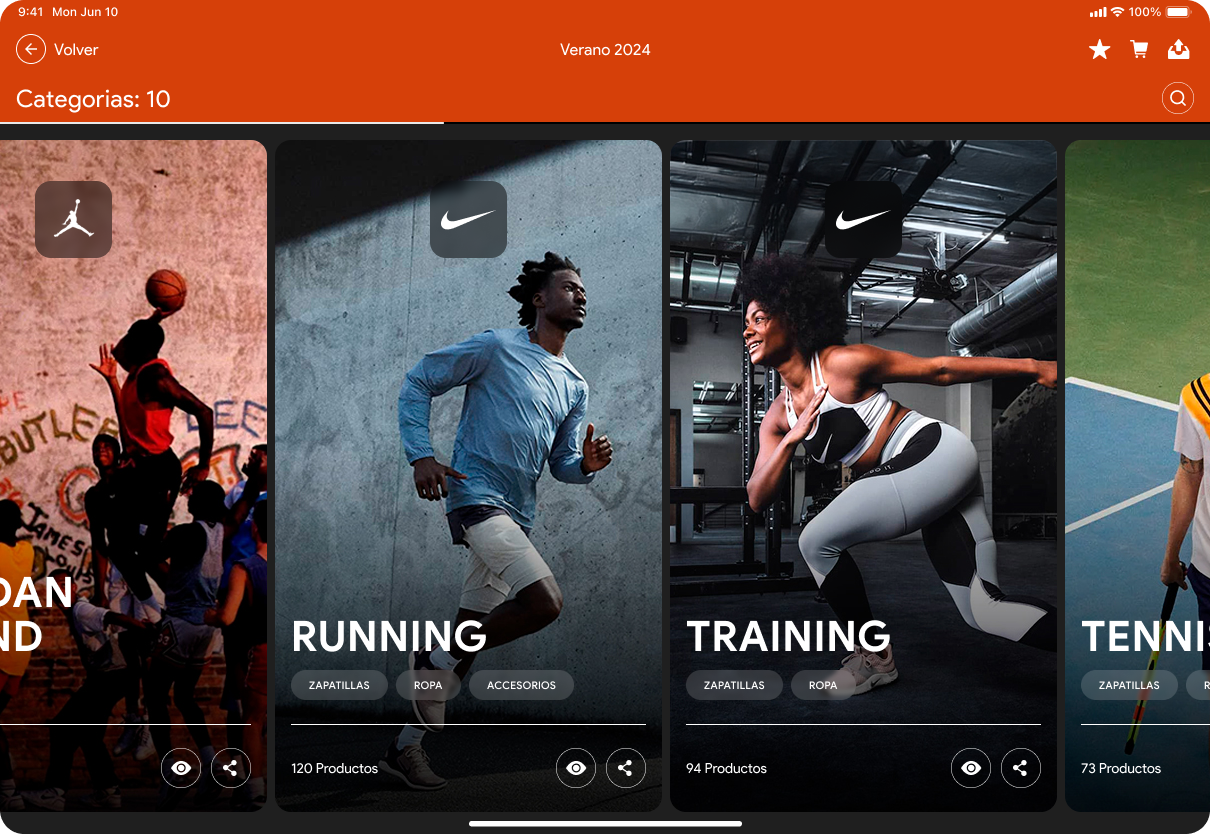Open the shopping cart icon
The width and height of the screenshot is (1210, 834).
tap(1139, 49)
